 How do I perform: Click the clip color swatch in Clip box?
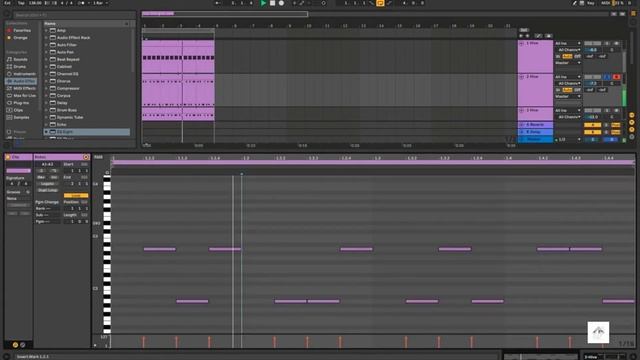pyautogui.click(x=18, y=171)
